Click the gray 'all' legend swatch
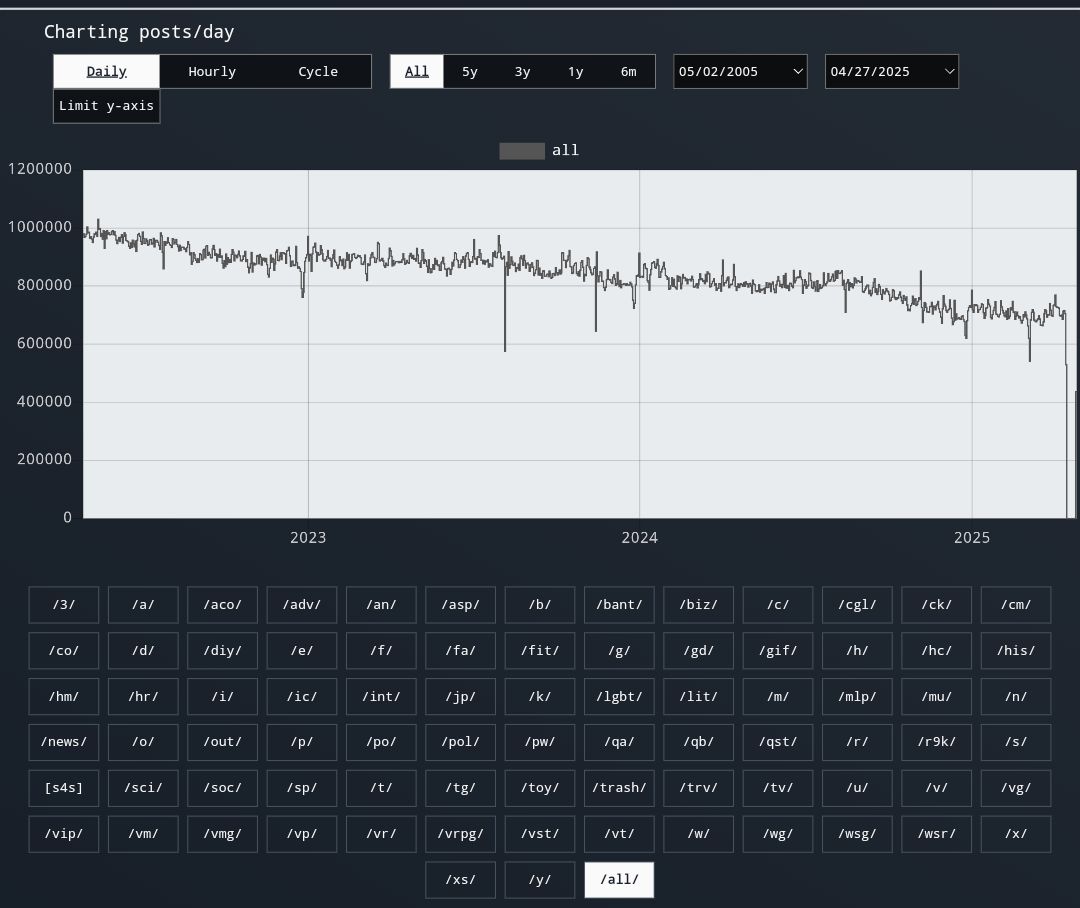The image size is (1080, 908). [522, 151]
